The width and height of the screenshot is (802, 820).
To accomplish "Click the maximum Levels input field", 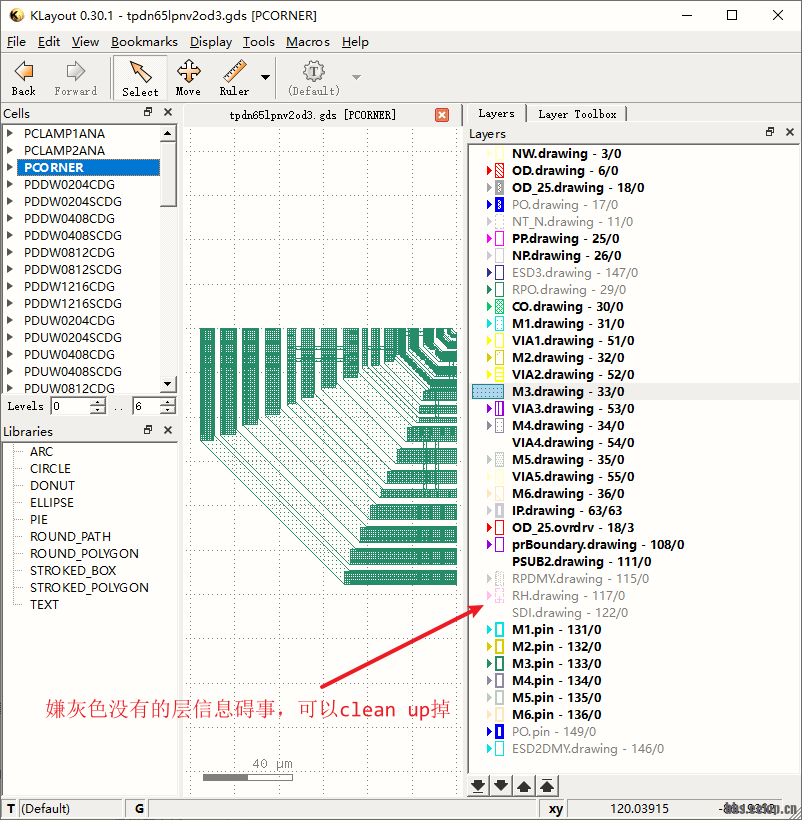I will [x=146, y=406].
